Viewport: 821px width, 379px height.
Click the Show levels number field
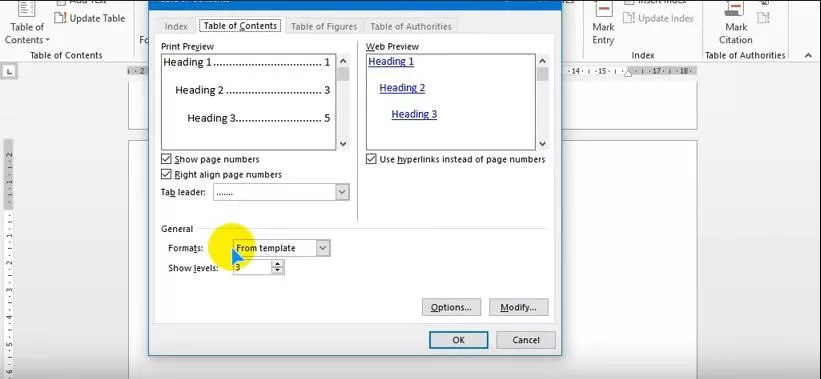pos(252,267)
